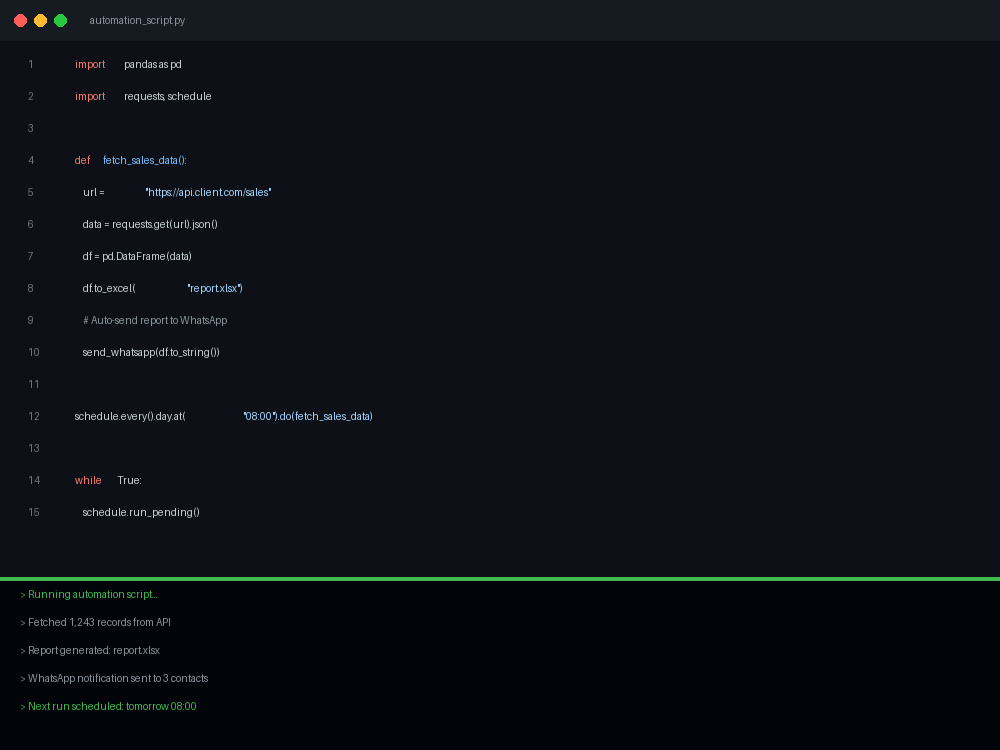Click the green maximize window button

tap(61, 20)
